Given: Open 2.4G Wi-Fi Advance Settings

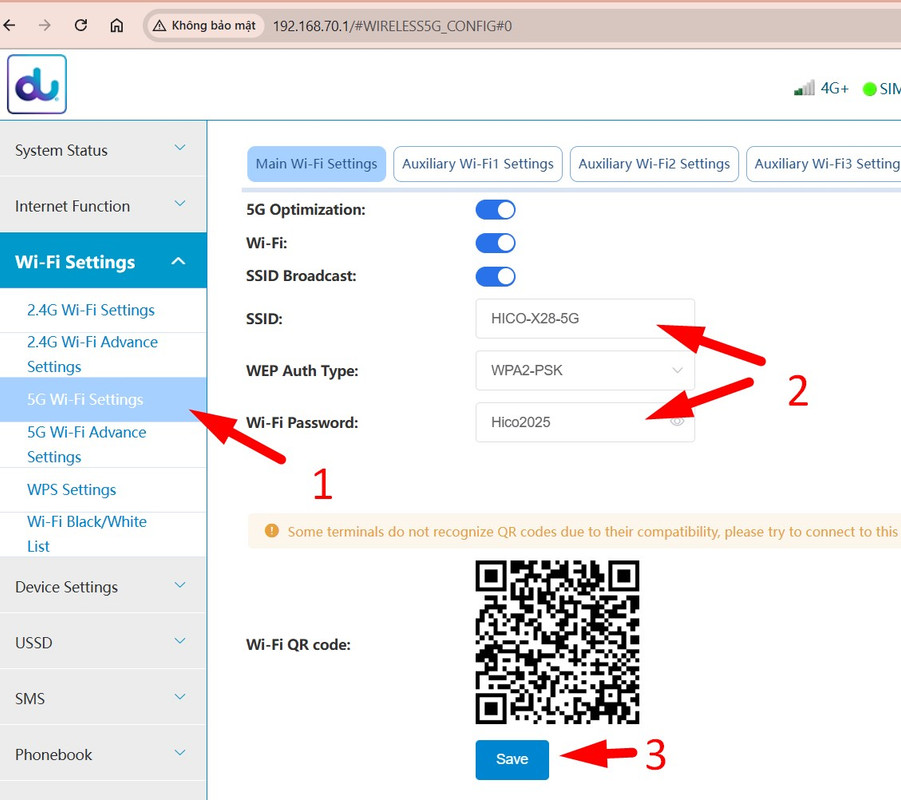Looking at the screenshot, I should click(92, 354).
